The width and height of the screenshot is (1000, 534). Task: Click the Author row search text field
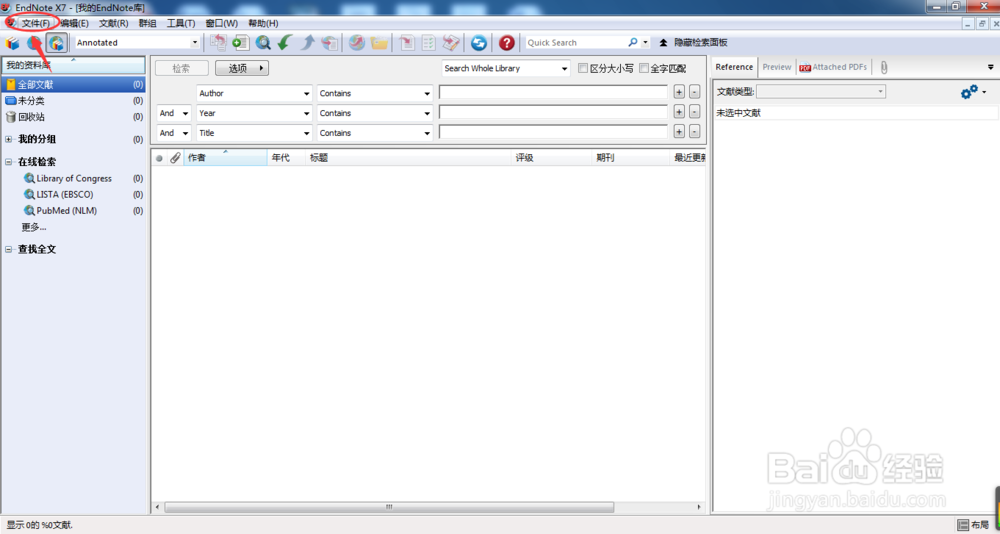tap(553, 93)
